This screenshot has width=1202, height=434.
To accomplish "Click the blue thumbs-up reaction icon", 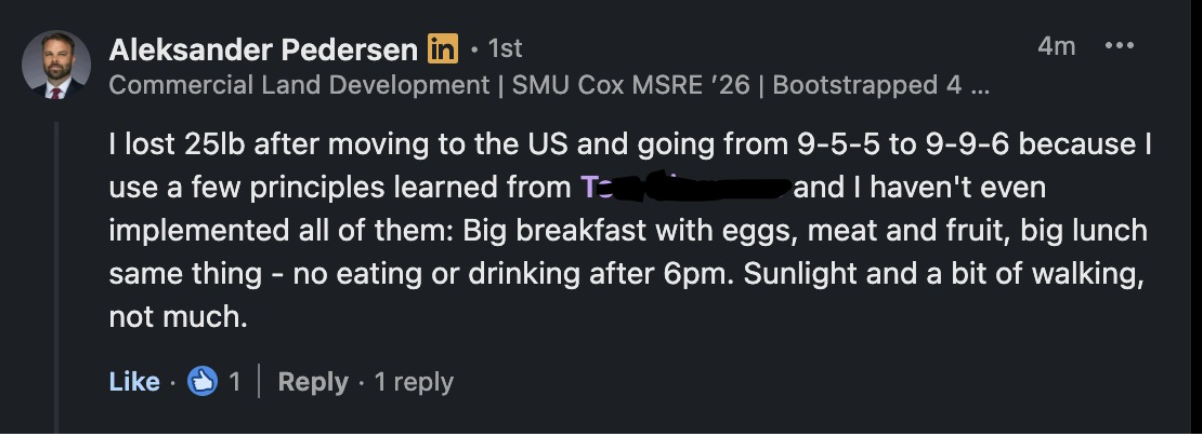I will 203,381.
